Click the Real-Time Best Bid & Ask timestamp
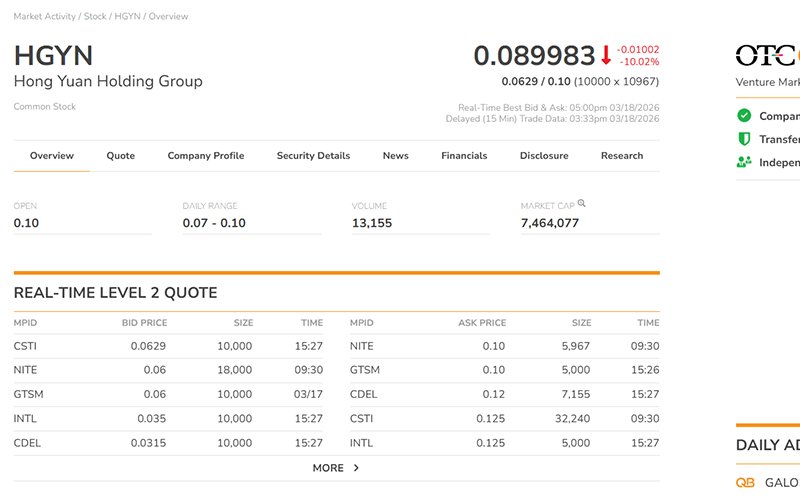Image resolution: width=800 pixels, height=500 pixels. point(558,108)
